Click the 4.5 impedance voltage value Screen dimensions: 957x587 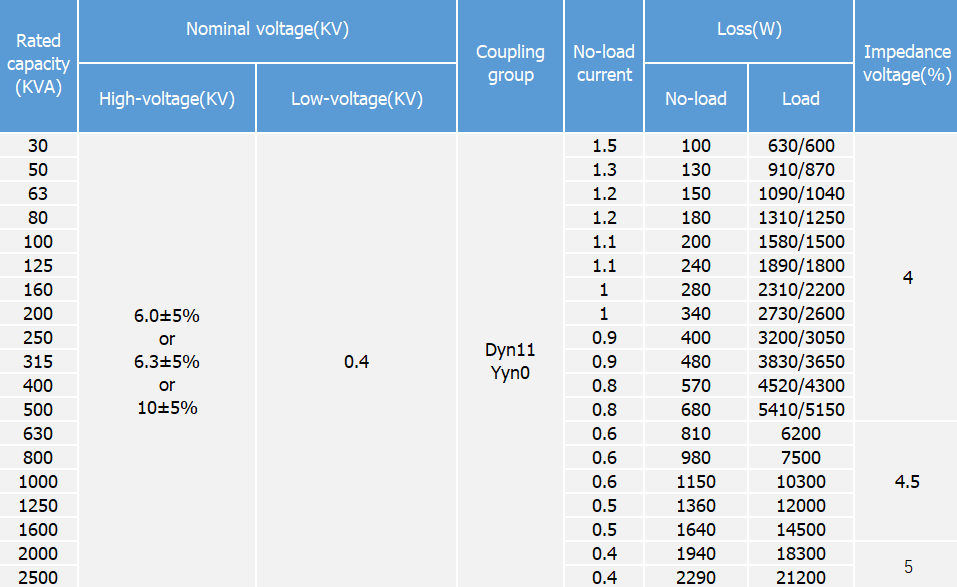(x=907, y=481)
